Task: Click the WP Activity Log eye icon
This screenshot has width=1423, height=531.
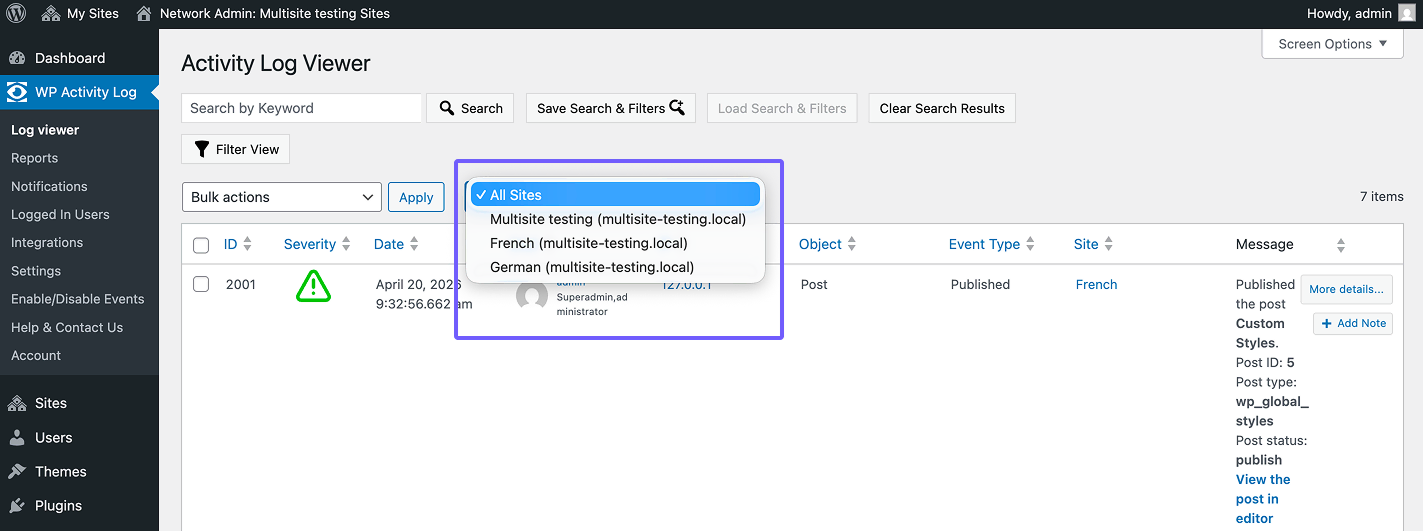Action: tap(17, 92)
